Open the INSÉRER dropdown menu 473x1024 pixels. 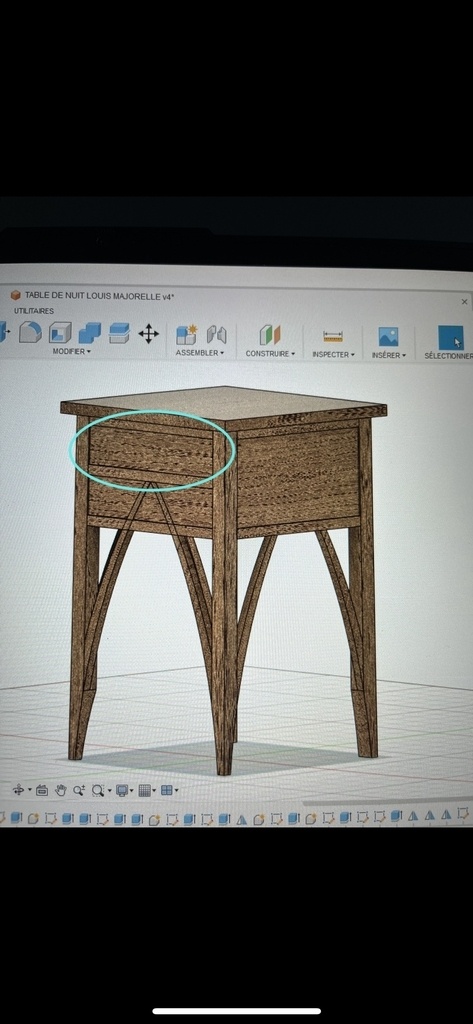pos(389,355)
